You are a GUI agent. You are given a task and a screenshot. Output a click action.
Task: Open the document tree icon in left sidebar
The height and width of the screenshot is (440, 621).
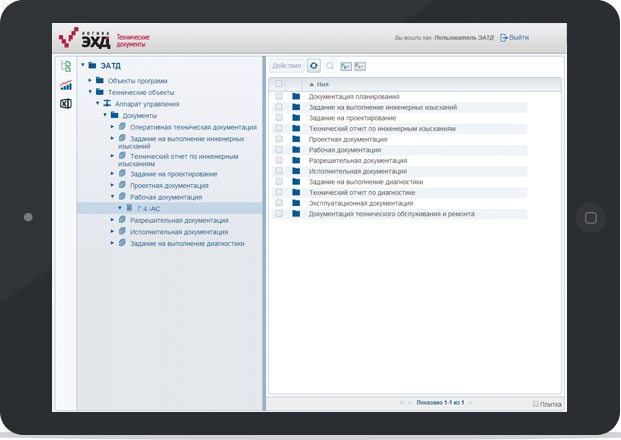point(66,67)
